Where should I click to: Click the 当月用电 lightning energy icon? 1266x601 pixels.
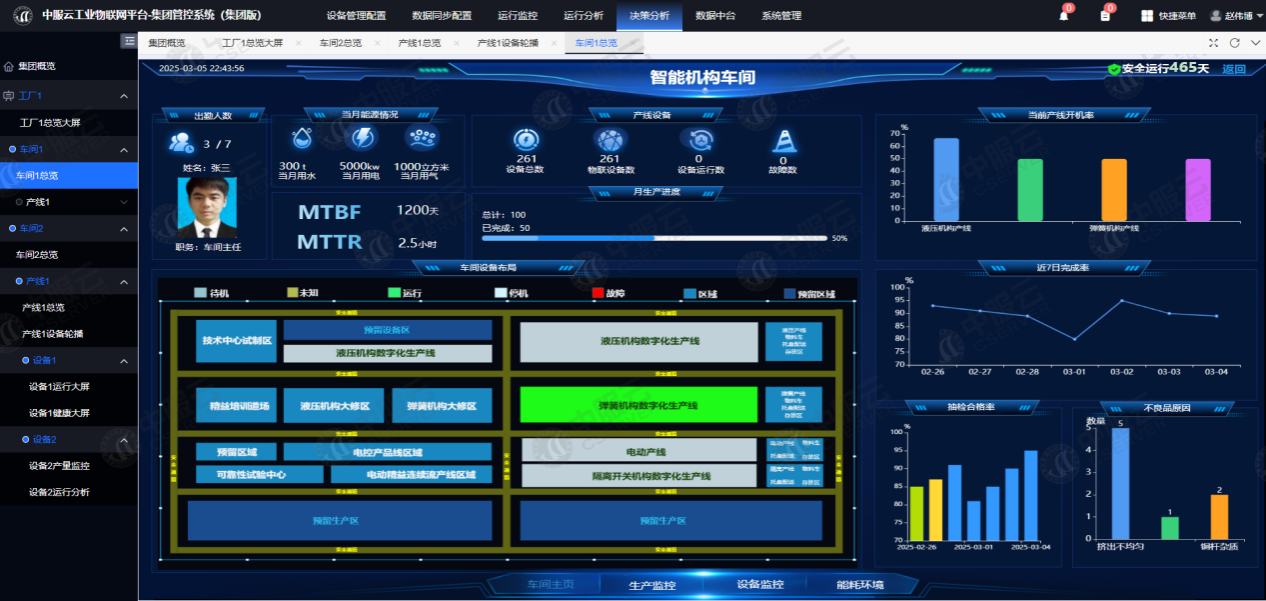(x=364, y=138)
